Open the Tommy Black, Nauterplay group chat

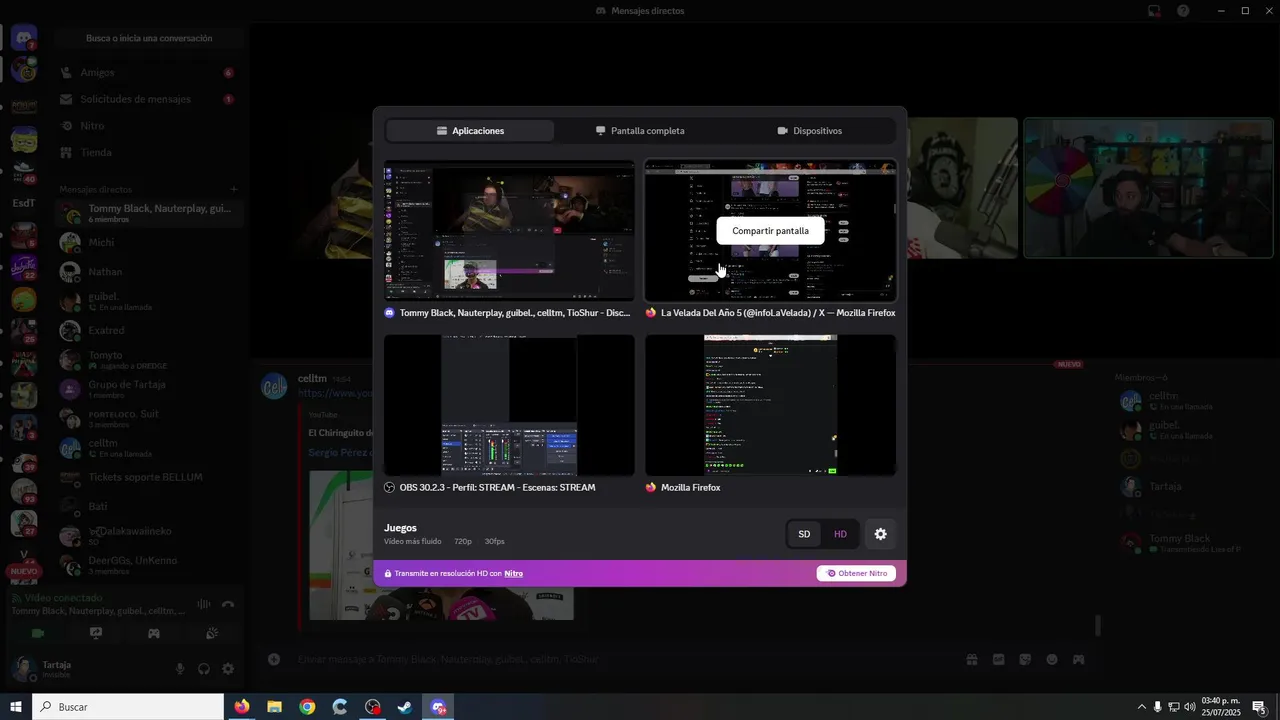tap(148, 213)
